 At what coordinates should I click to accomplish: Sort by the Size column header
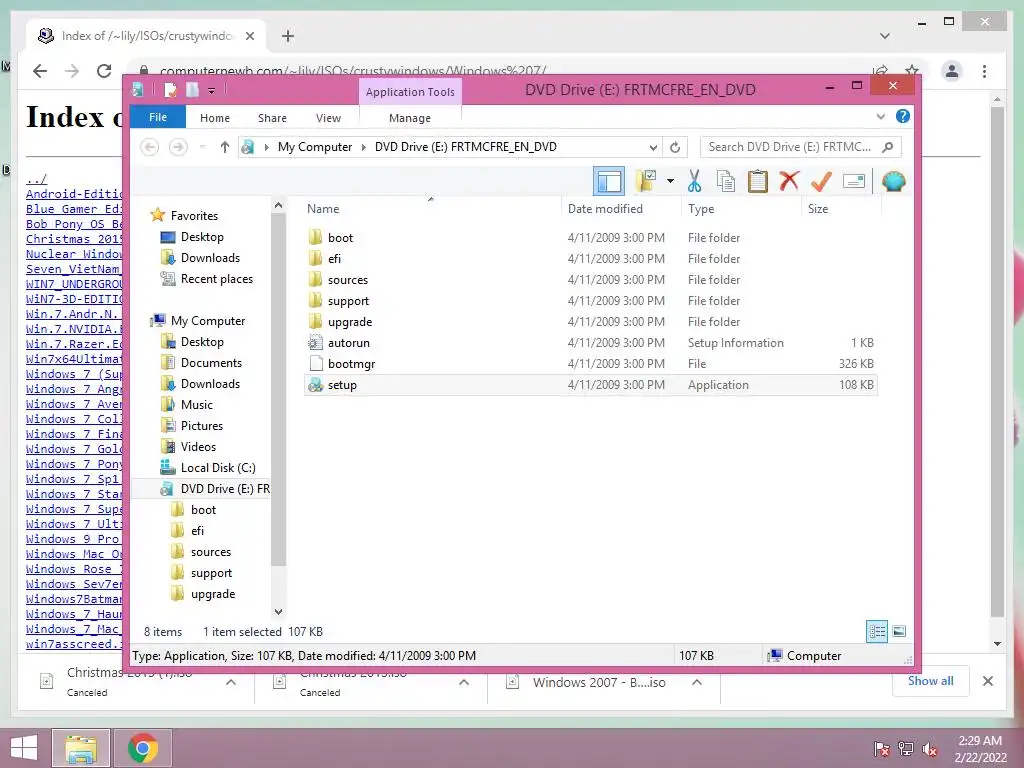[x=841, y=208]
